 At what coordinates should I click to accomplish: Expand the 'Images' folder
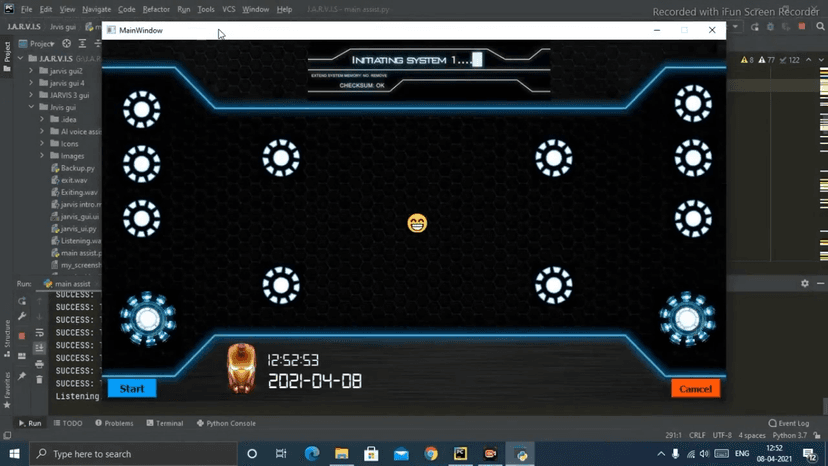click(42, 155)
